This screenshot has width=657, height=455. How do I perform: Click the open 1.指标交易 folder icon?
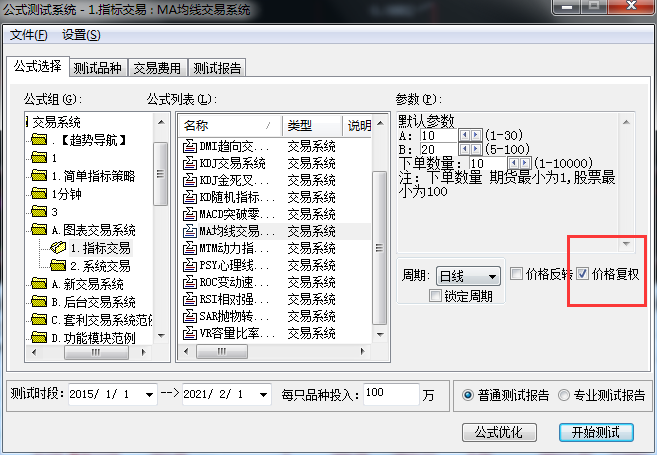pyautogui.click(x=58, y=248)
